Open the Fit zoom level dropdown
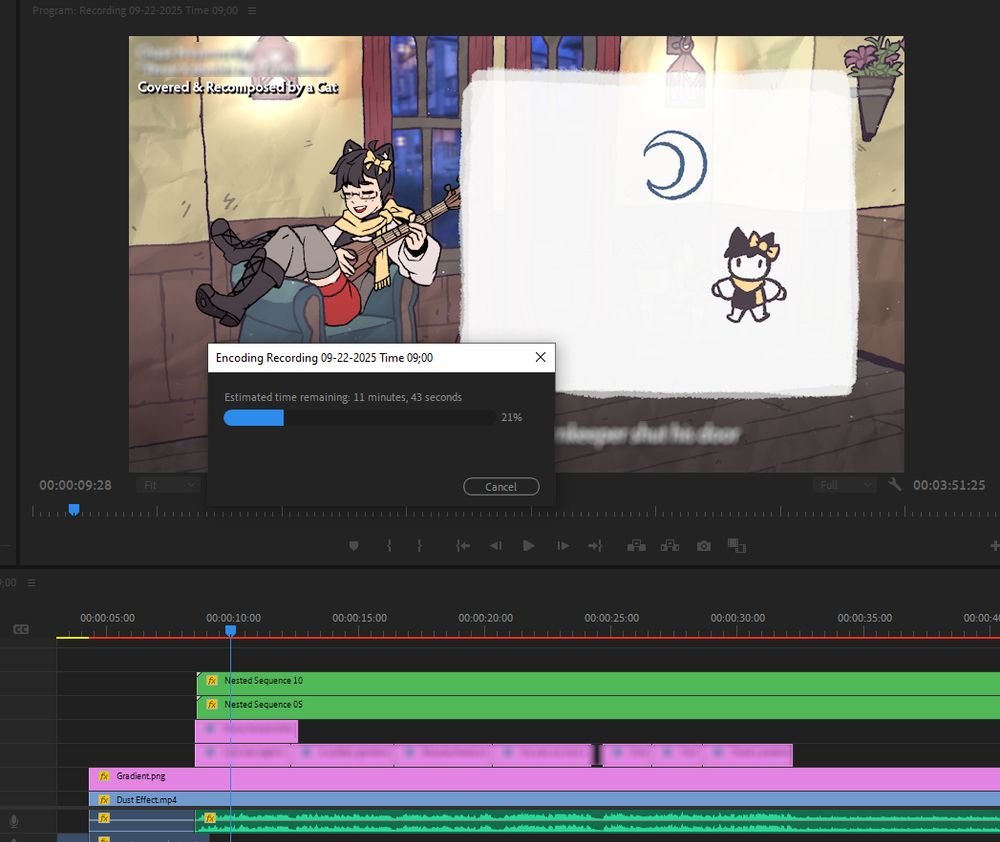The image size is (1000, 842). tap(168, 485)
